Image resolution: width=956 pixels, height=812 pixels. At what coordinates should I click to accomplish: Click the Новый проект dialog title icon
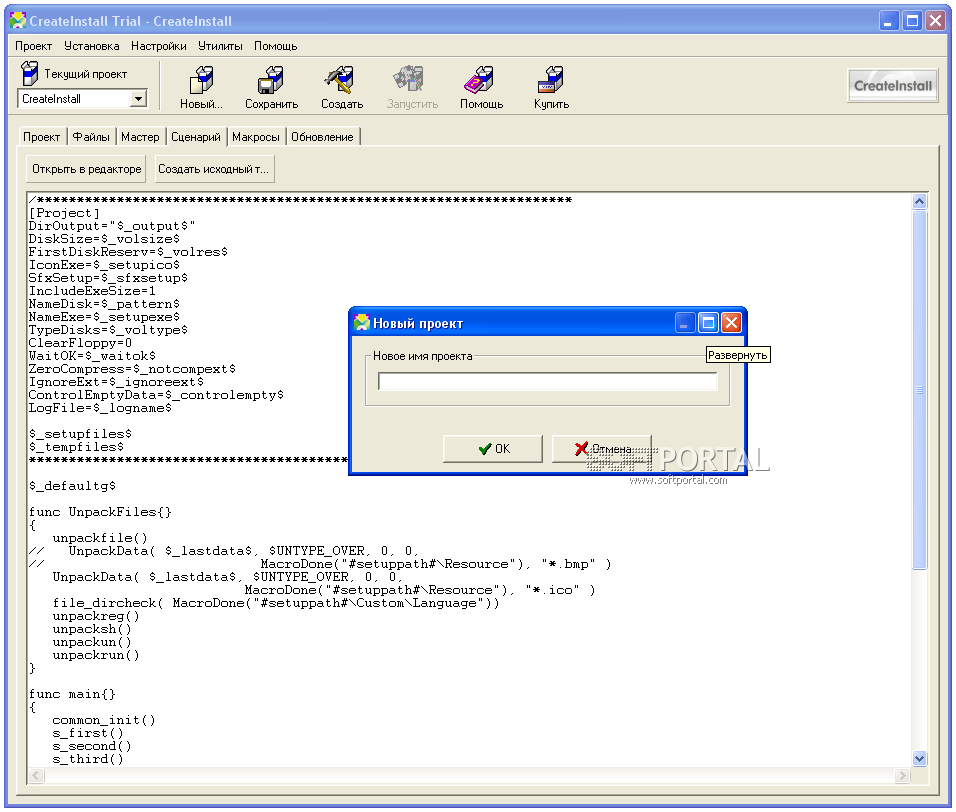coord(362,322)
